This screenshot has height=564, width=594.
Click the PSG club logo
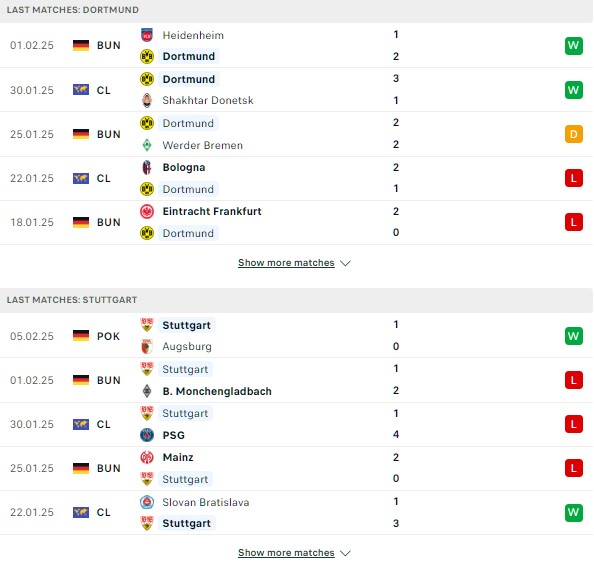tap(147, 435)
